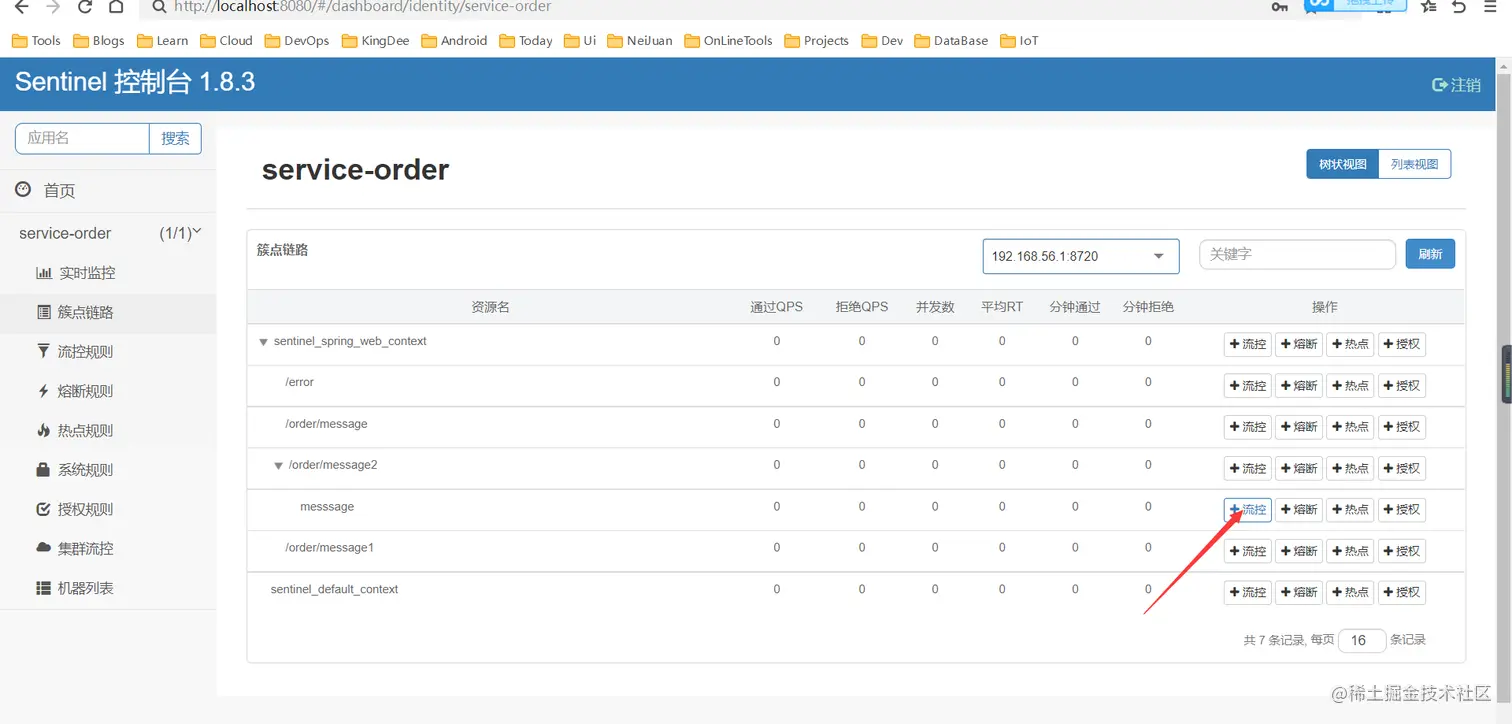Collapse the /order/message2 tree node
Screen dimensions: 1512x724
279,466
